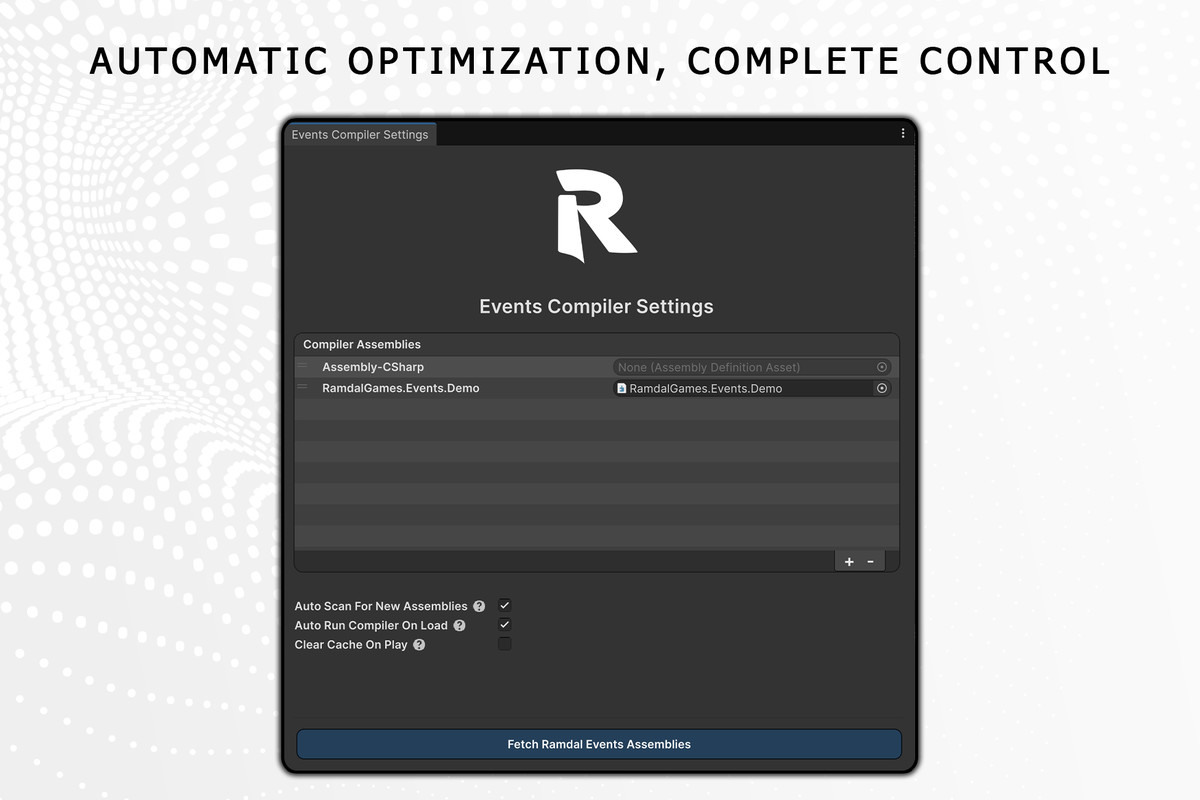Screen dimensions: 1200x800
Task: Click the asset file icon in Demo field
Action: pos(622,388)
